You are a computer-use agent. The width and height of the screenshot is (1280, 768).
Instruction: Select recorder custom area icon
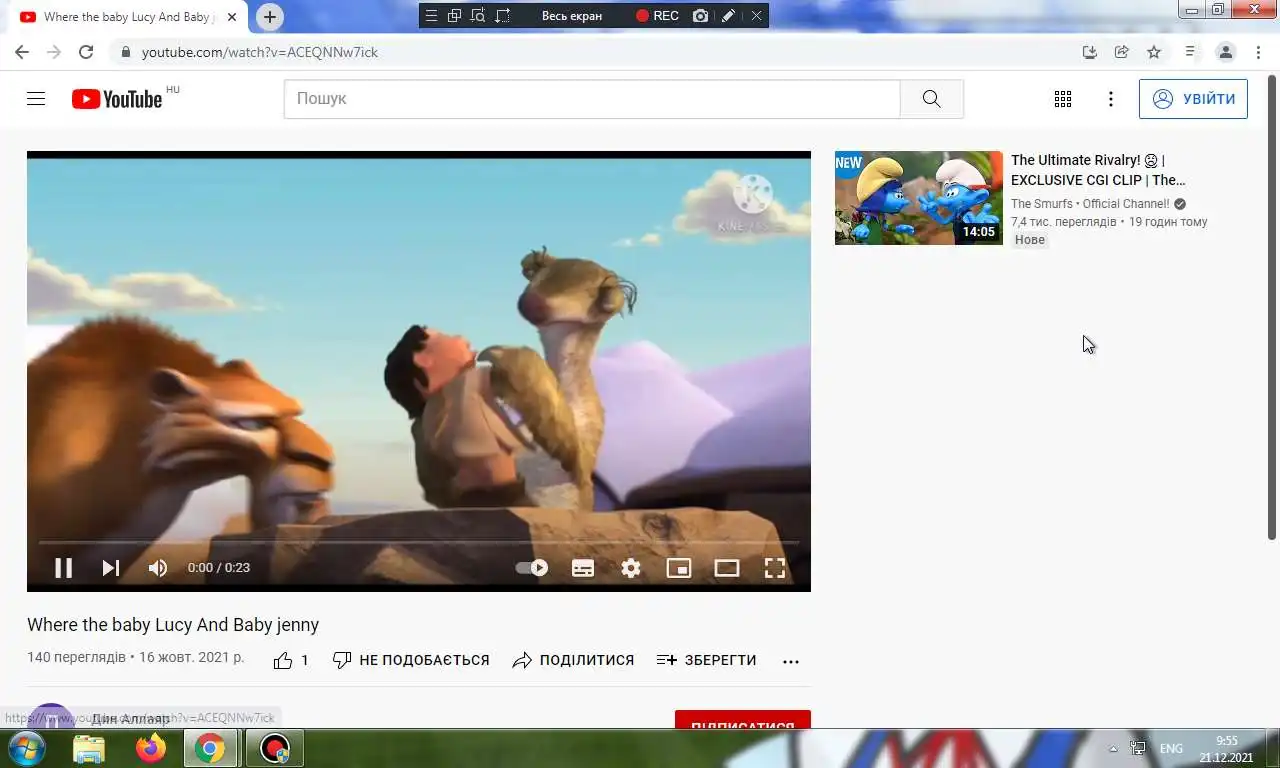[502, 15]
